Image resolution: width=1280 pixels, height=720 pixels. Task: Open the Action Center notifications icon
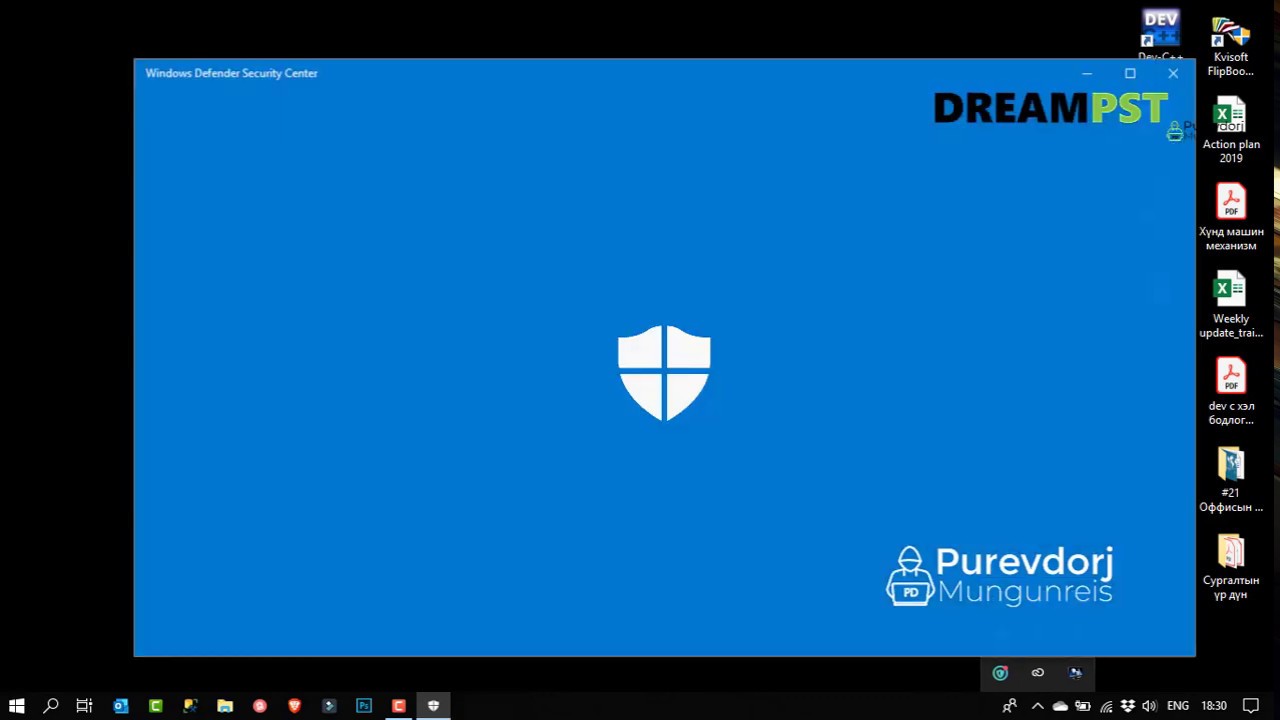1250,706
